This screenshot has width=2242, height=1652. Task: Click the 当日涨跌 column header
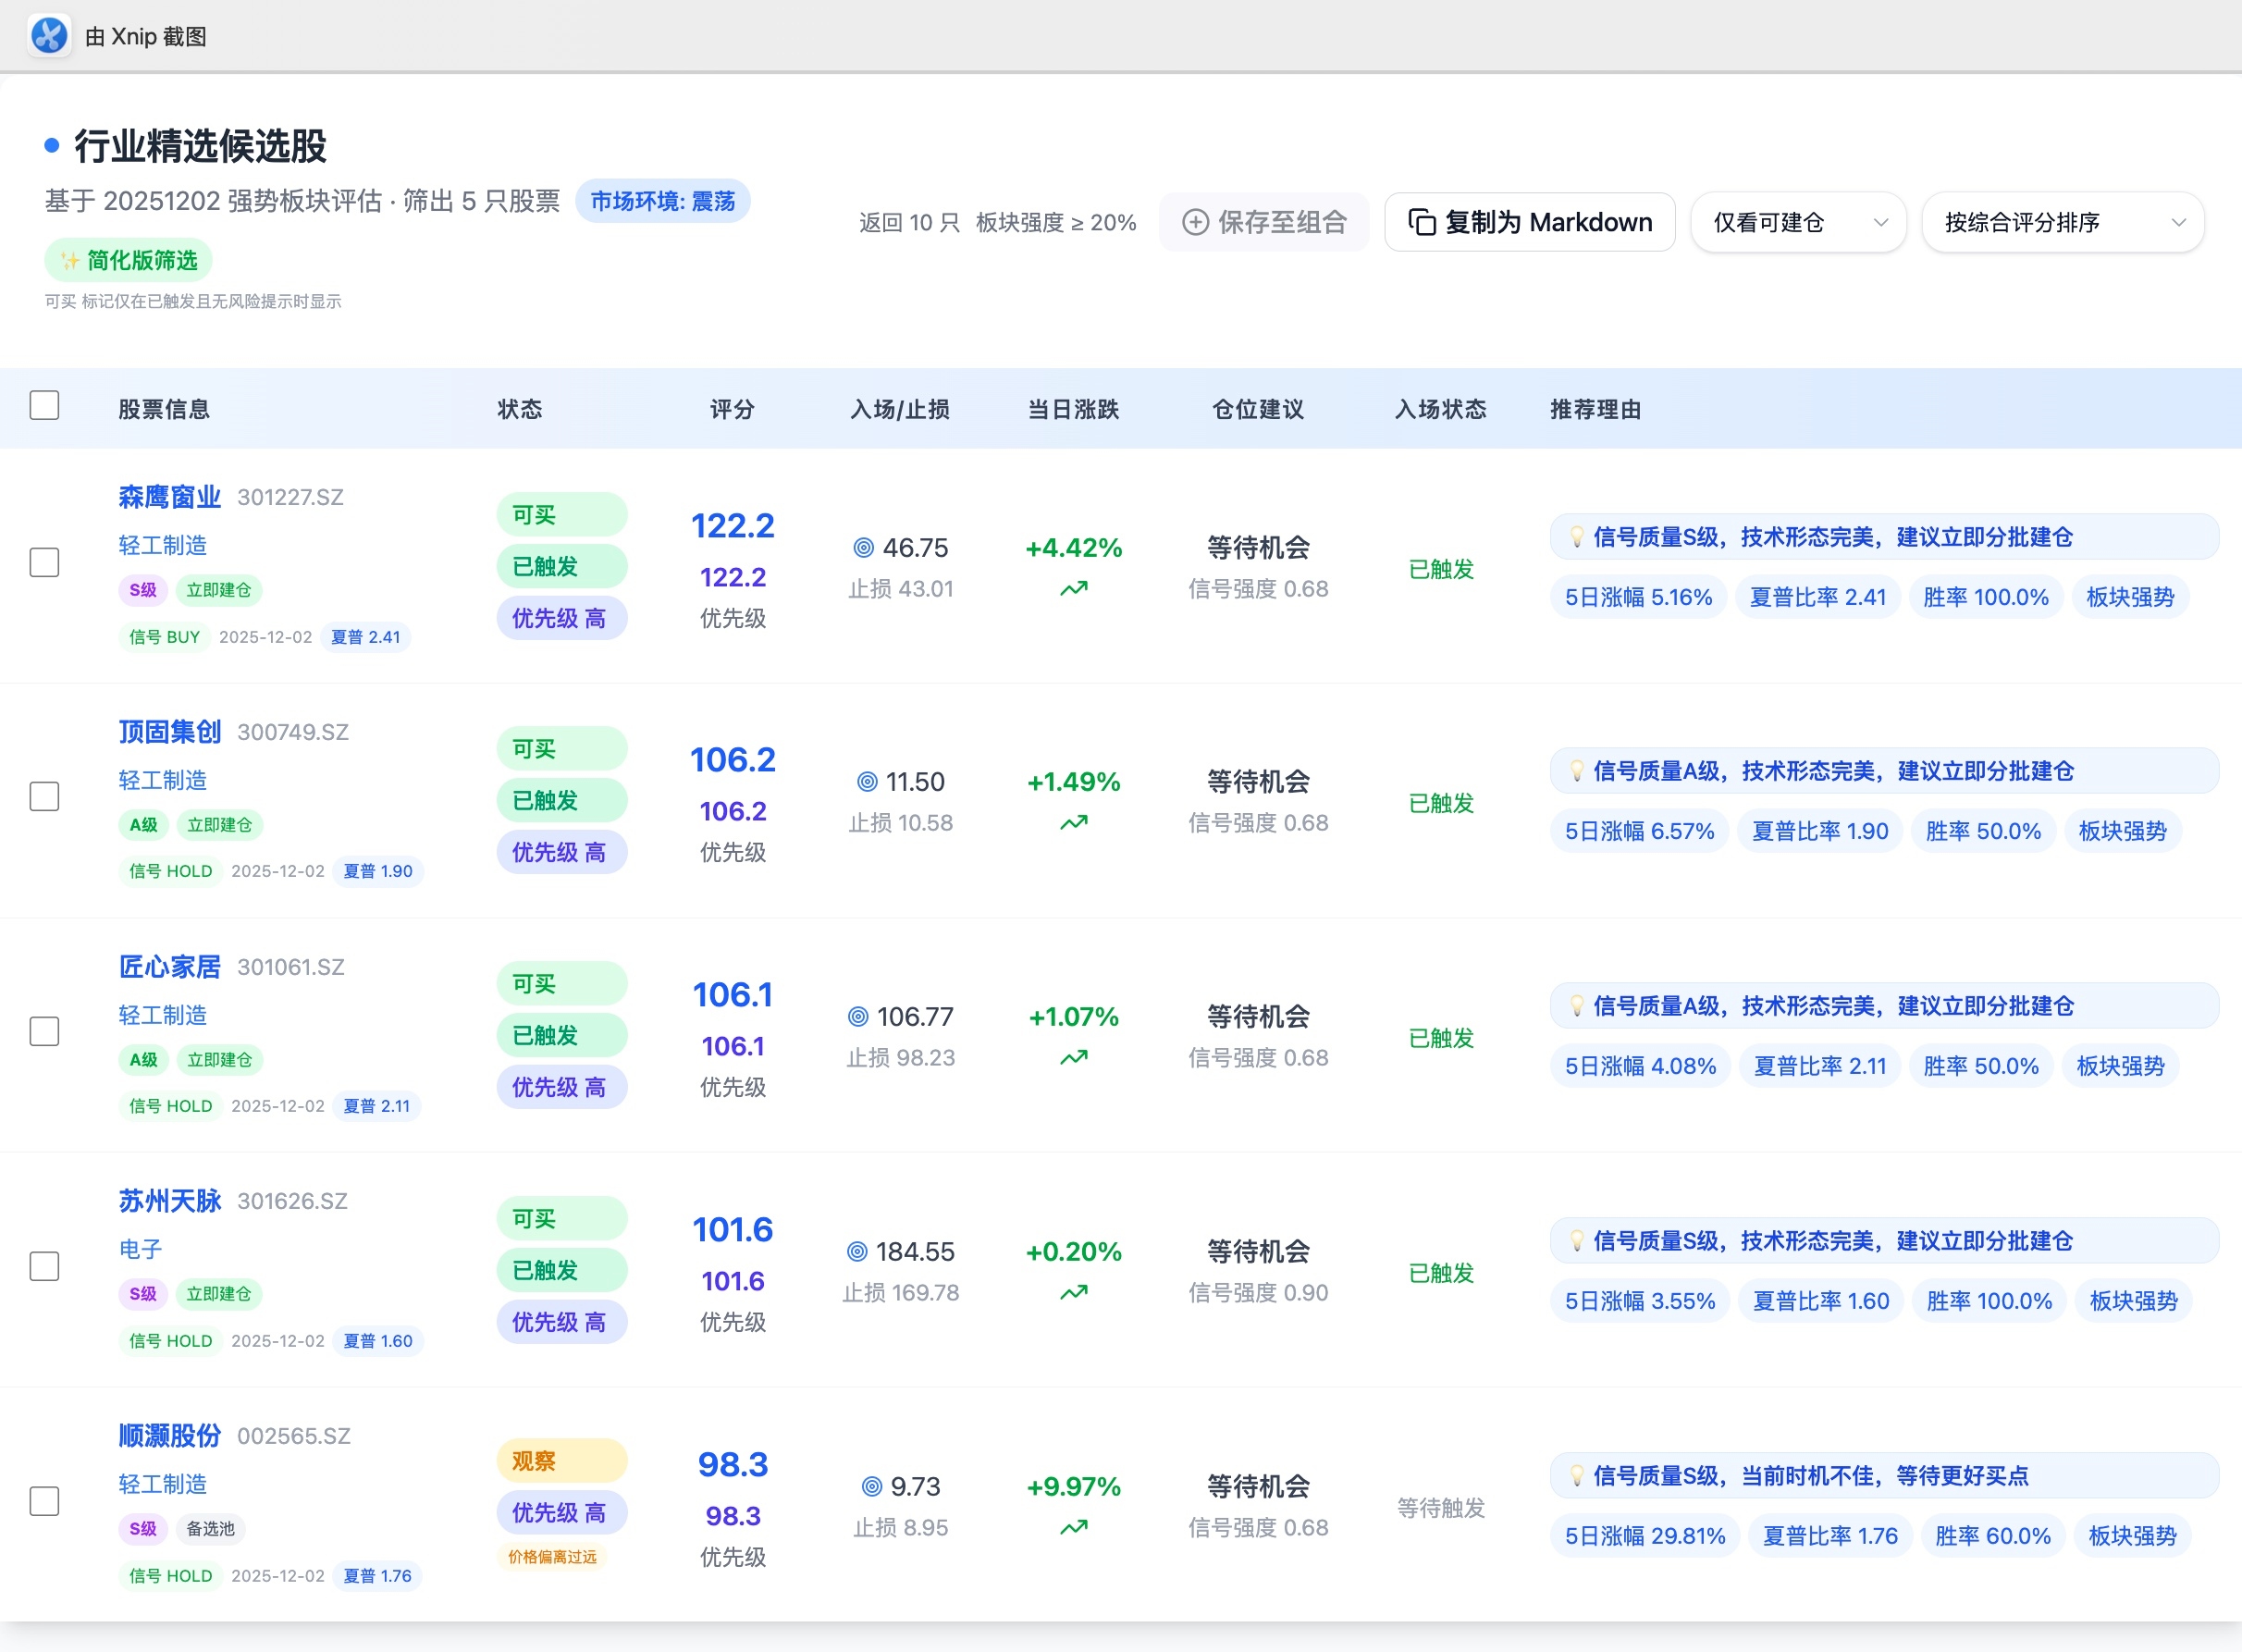[1073, 409]
